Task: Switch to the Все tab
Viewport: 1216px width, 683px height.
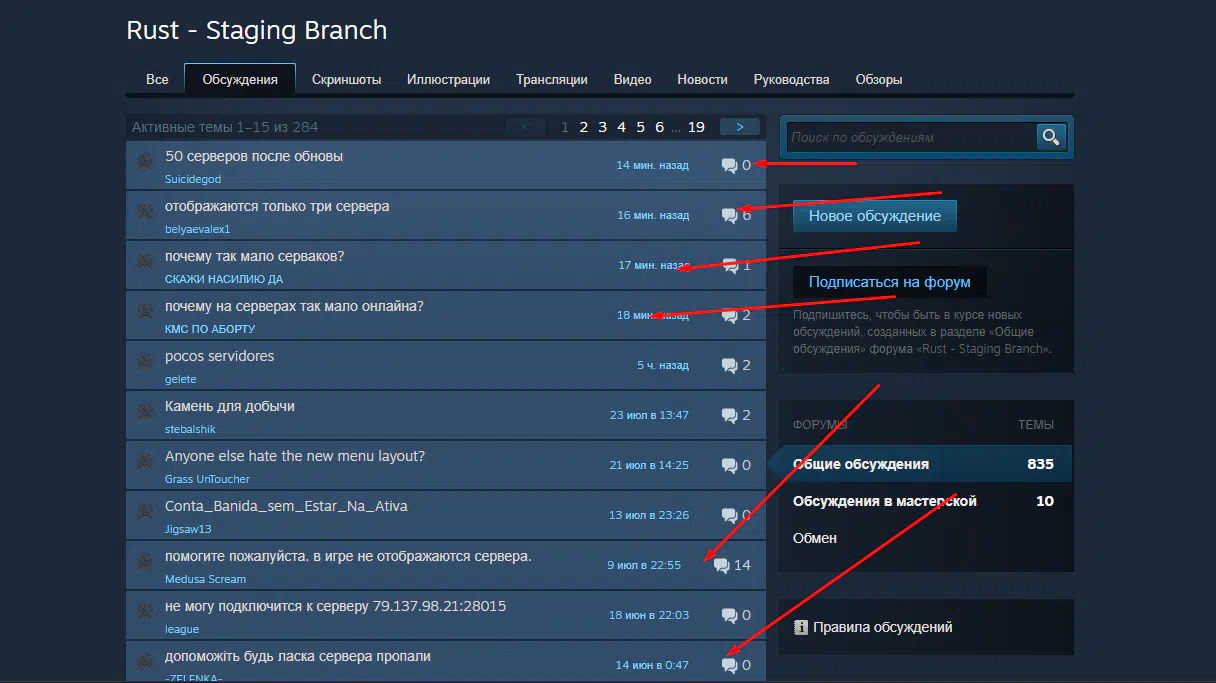Action: (x=157, y=79)
